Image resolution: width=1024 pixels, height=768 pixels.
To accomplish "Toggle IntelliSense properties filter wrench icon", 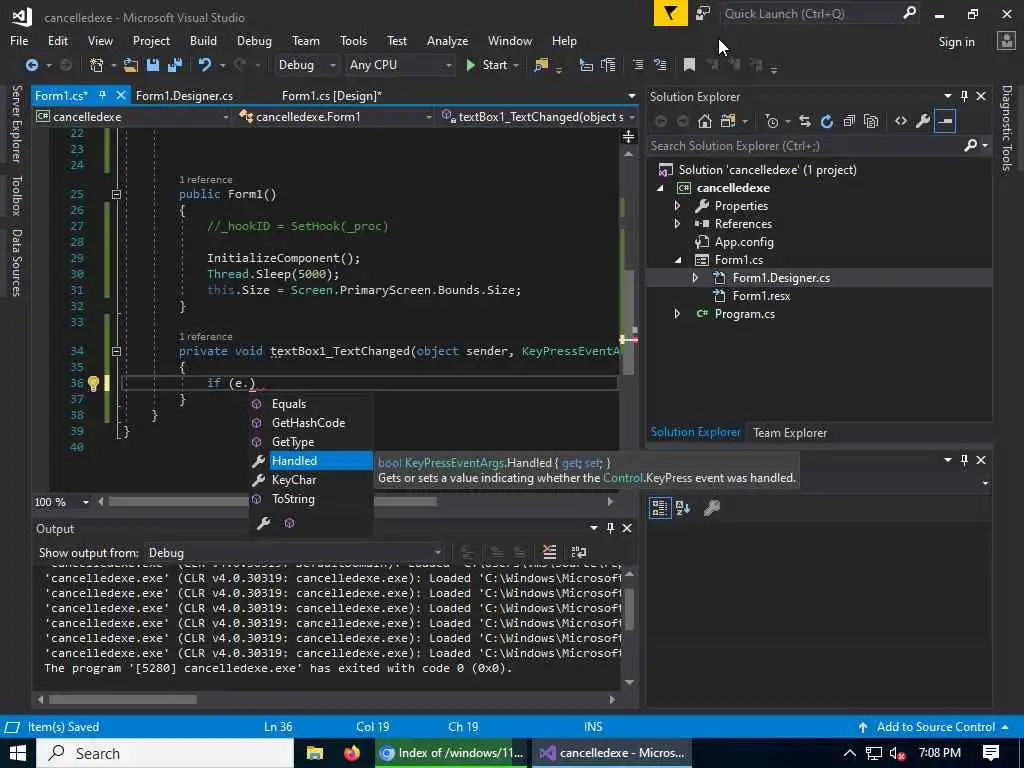I will point(264,523).
